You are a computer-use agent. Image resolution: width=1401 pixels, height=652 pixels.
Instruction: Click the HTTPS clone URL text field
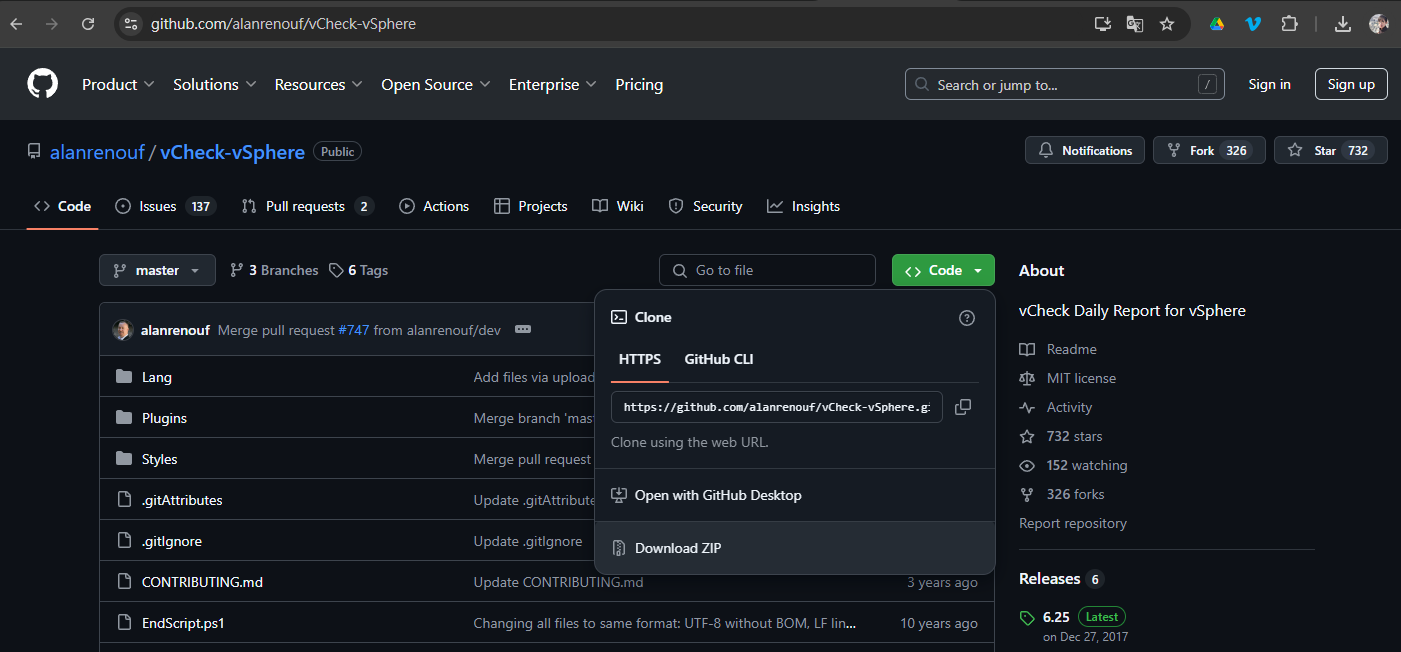(x=776, y=407)
